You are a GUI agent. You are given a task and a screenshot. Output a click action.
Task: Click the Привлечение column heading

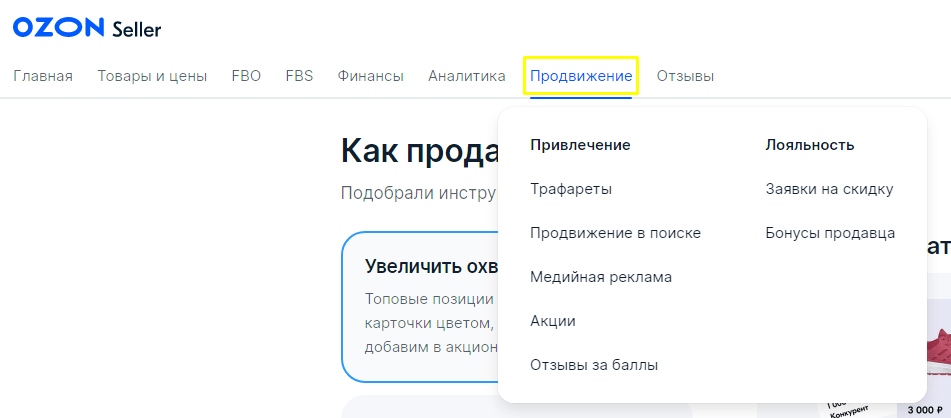pos(580,145)
